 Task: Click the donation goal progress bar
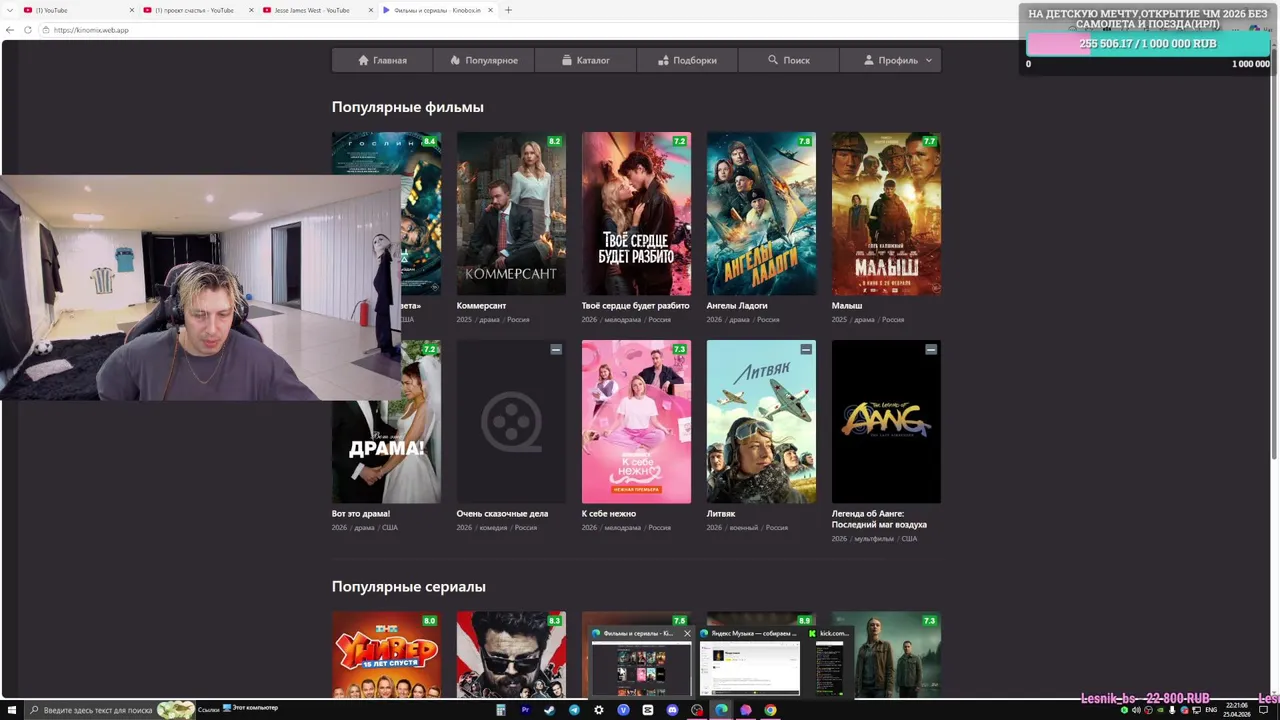pyautogui.click(x=1148, y=44)
